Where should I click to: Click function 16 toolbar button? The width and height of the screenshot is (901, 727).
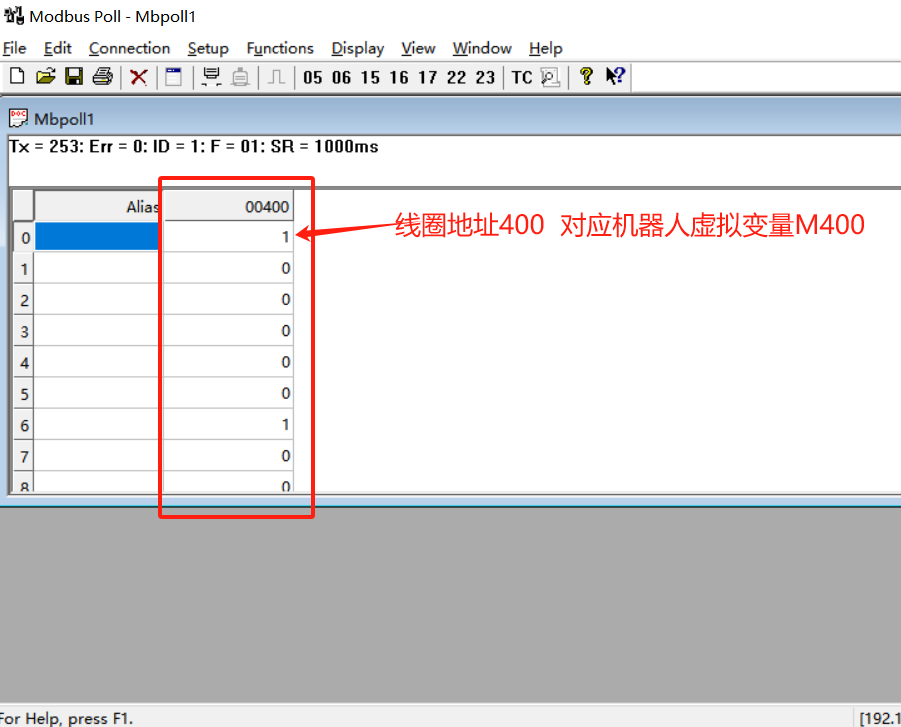[x=399, y=77]
